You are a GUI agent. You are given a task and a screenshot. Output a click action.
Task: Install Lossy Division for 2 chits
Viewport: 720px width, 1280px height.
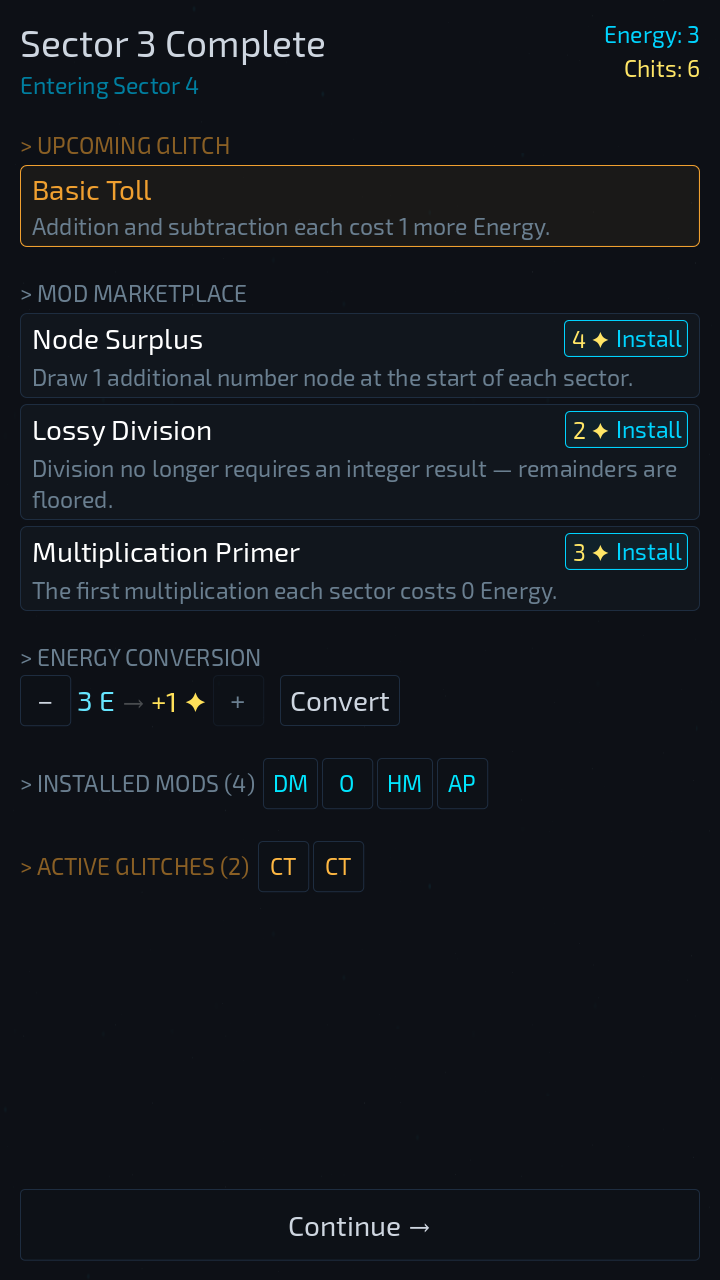[626, 431]
